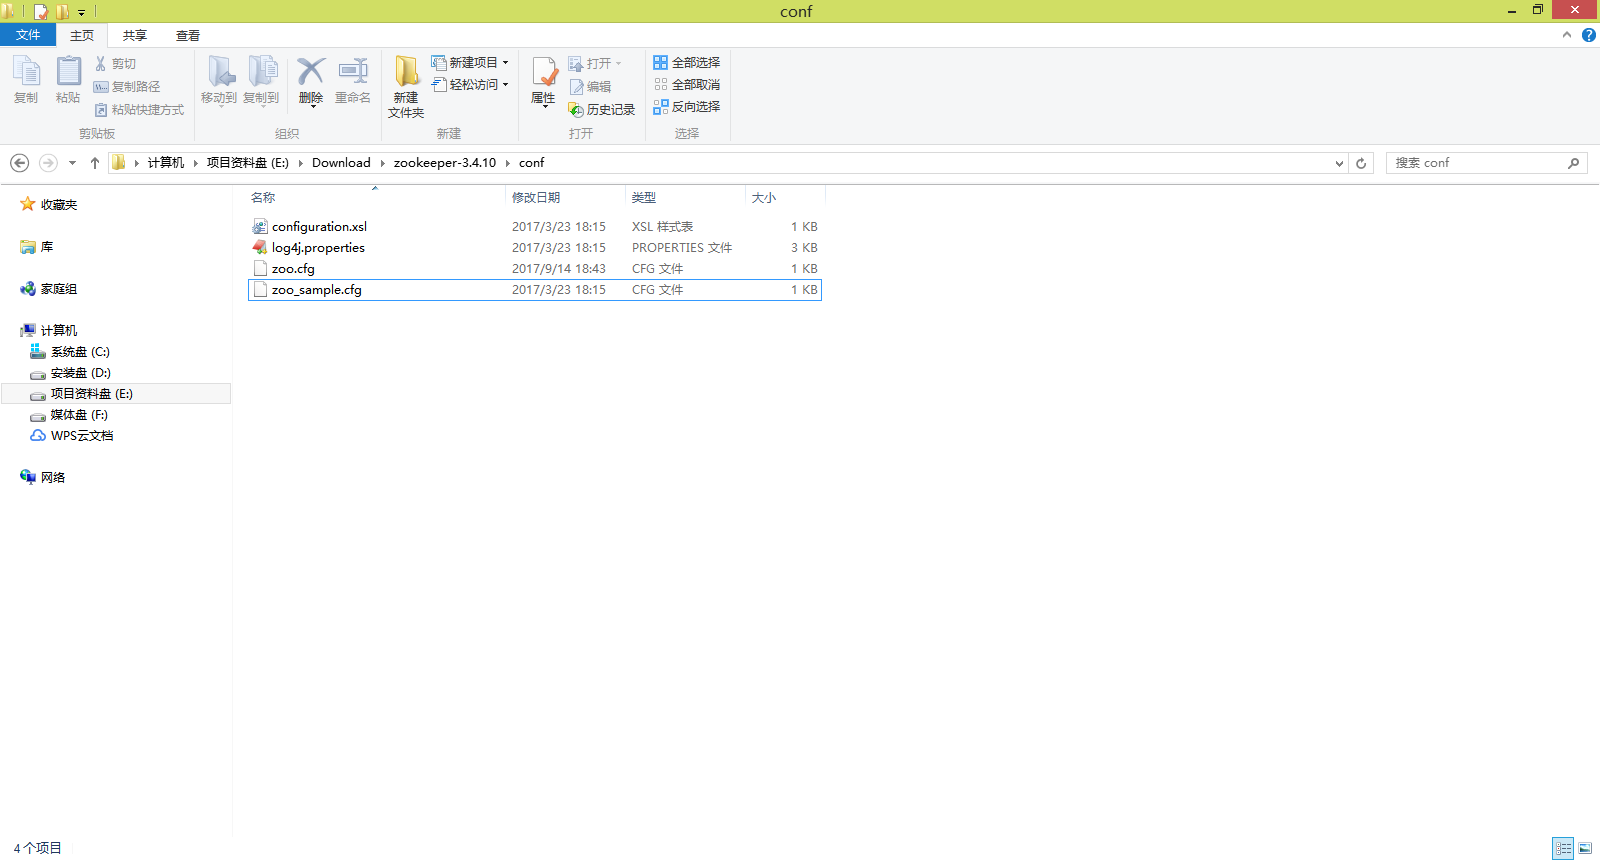Click the Paste (粘贴) ribbon icon
This screenshot has height=860, width=1600.
68,72
